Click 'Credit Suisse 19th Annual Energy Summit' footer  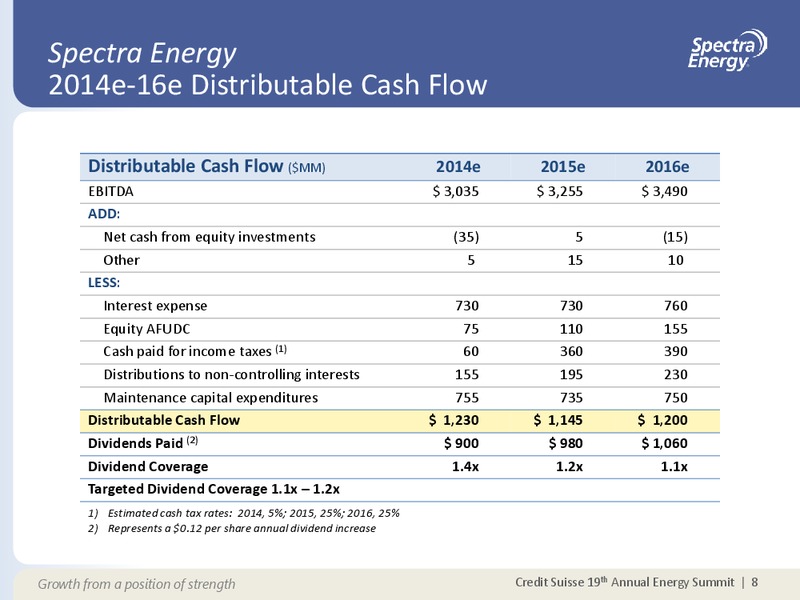click(624, 582)
